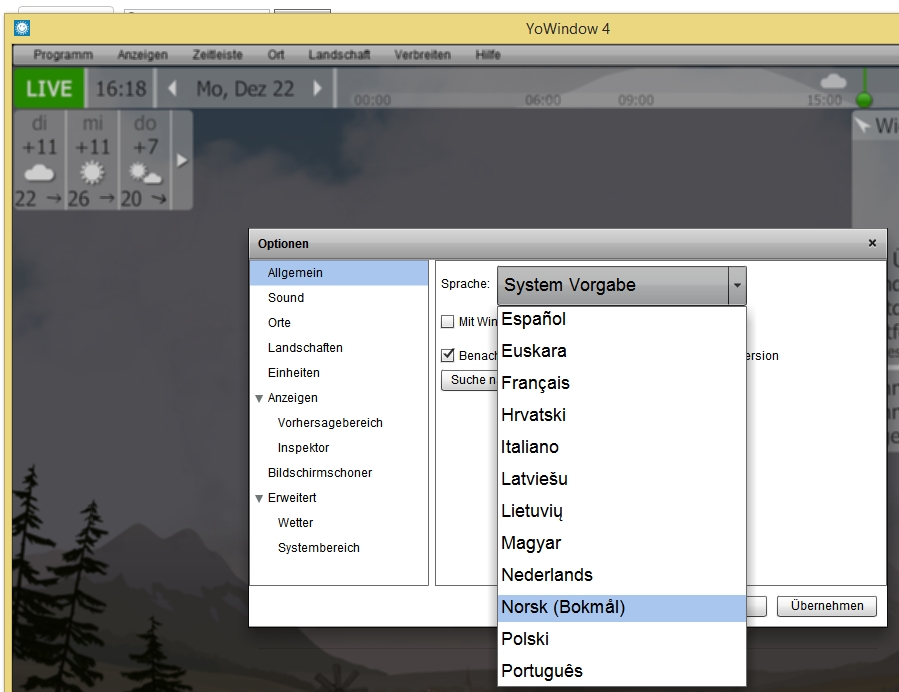Screen dimensions: 899x692
Task: Click the LIVE mode button
Action: (49, 89)
